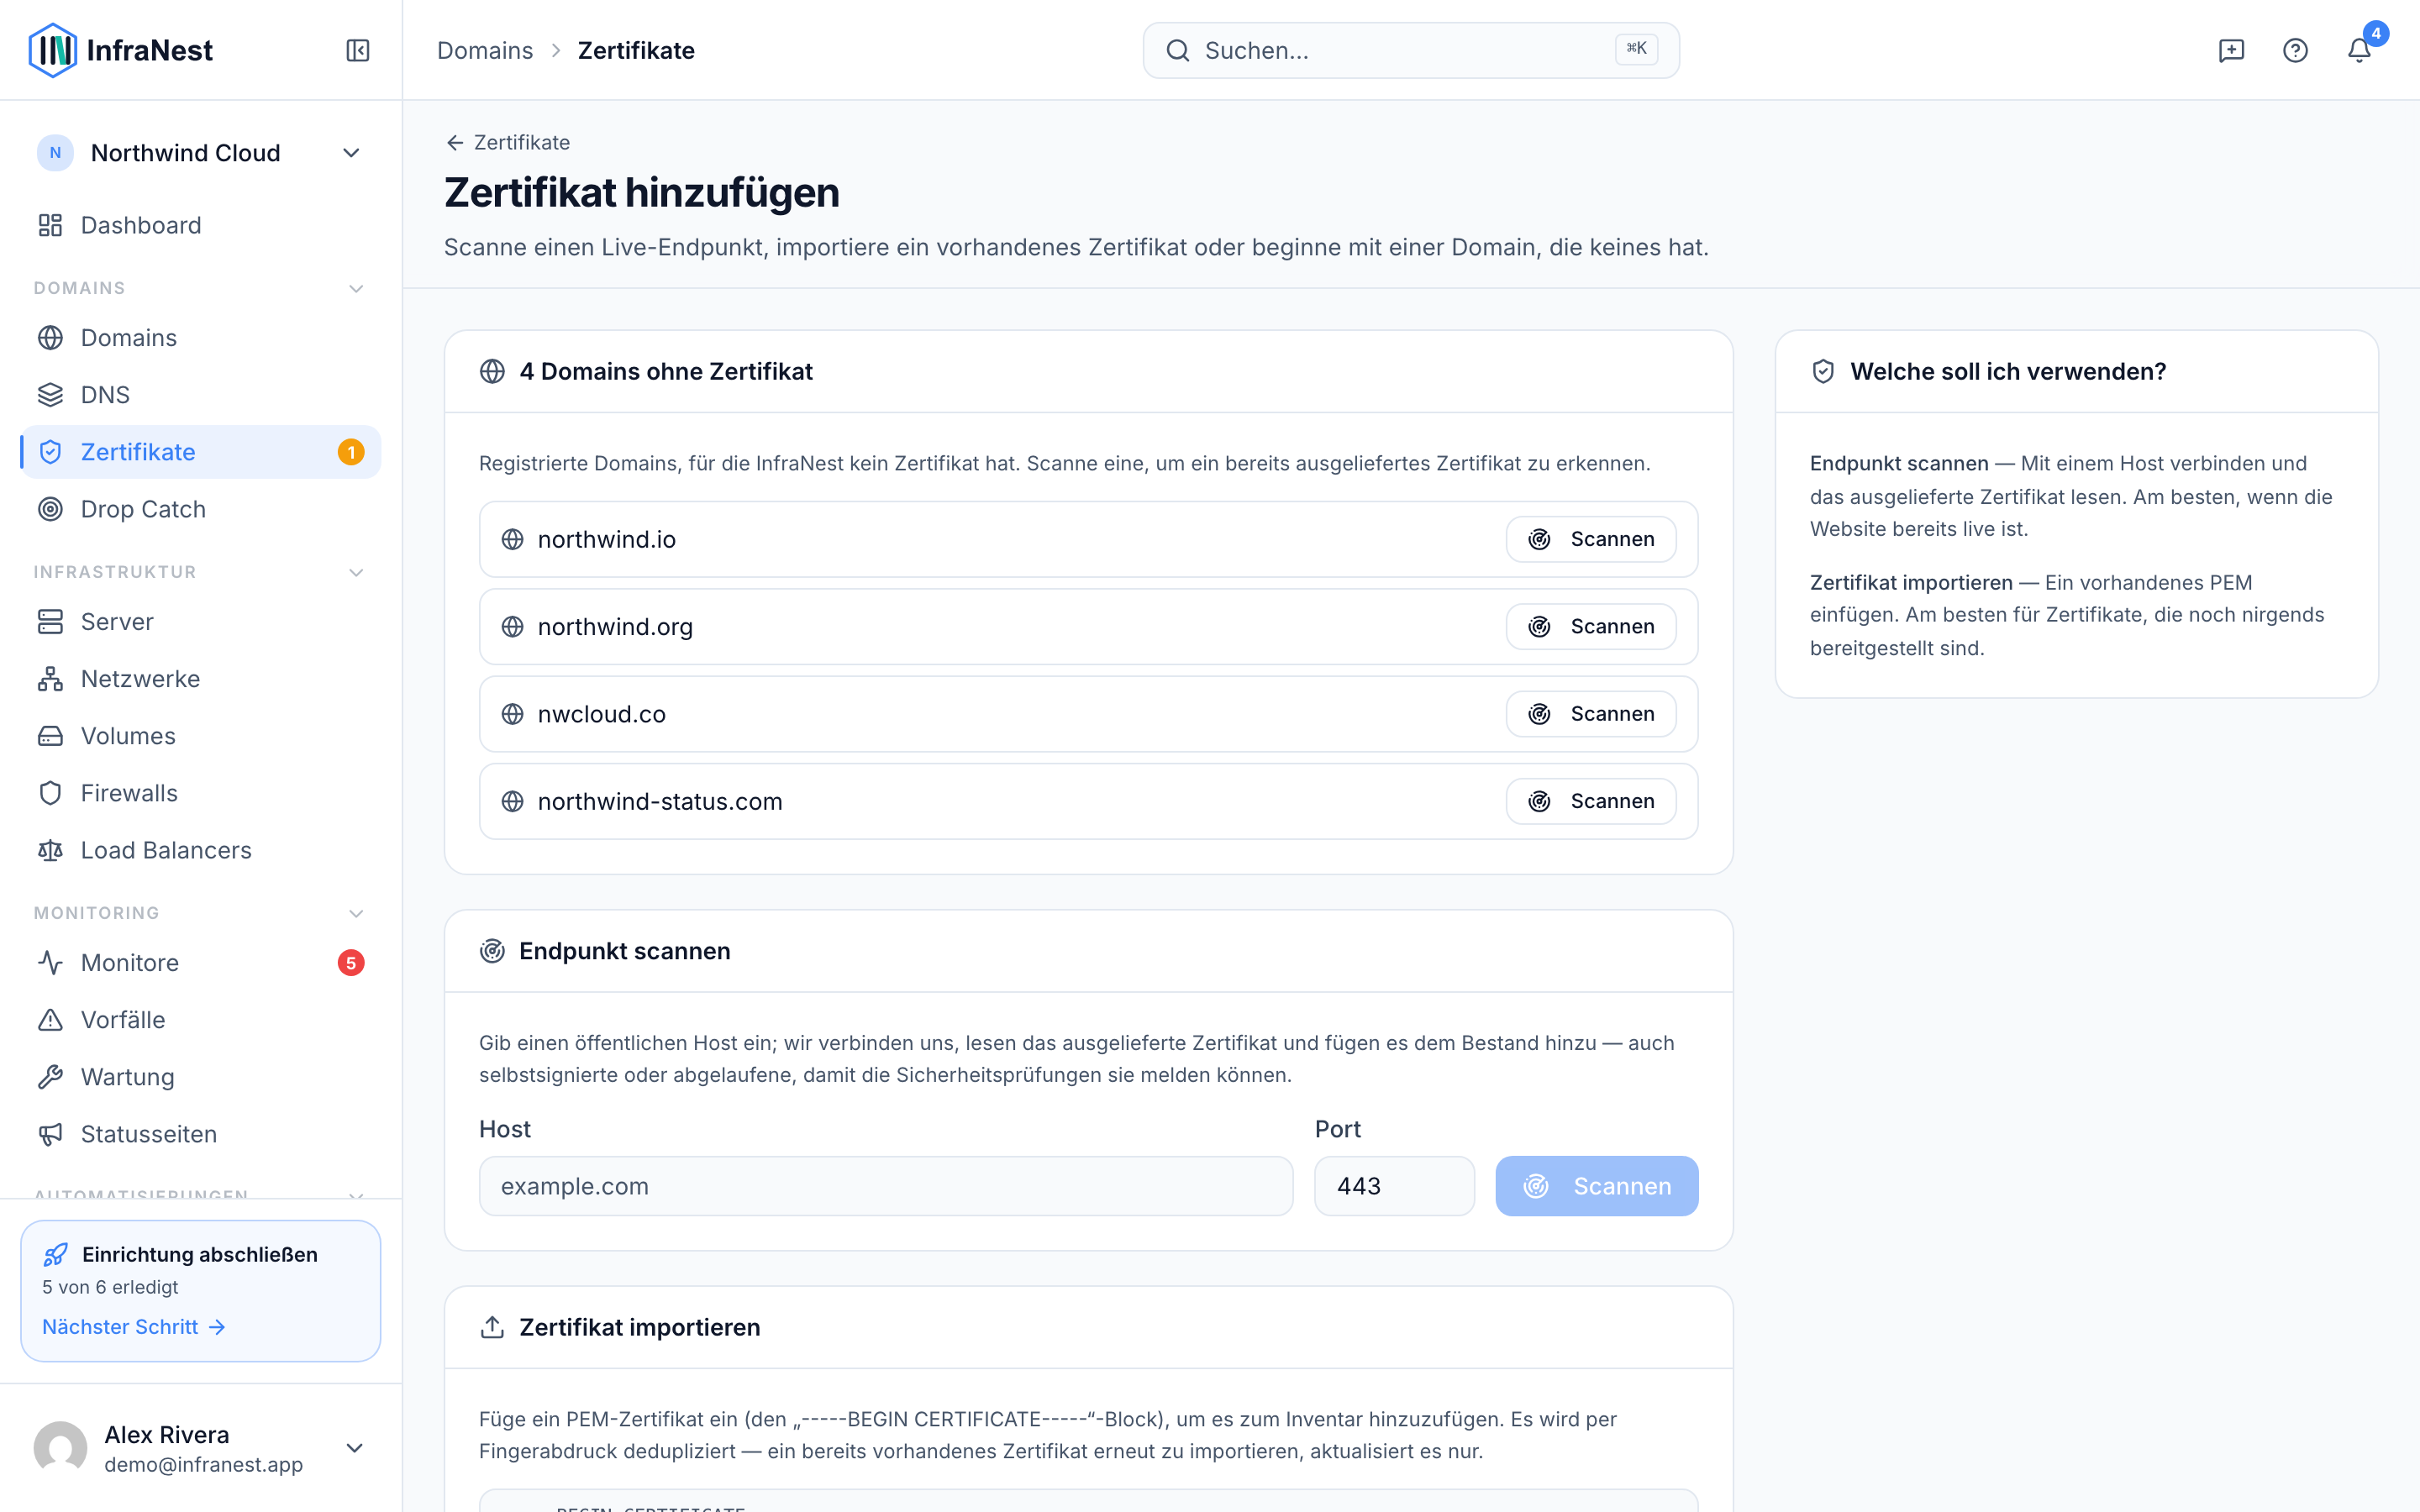Screen dimensions: 2420x1512
Task: Scan the northwind-status.com domain
Action: [1591, 801]
